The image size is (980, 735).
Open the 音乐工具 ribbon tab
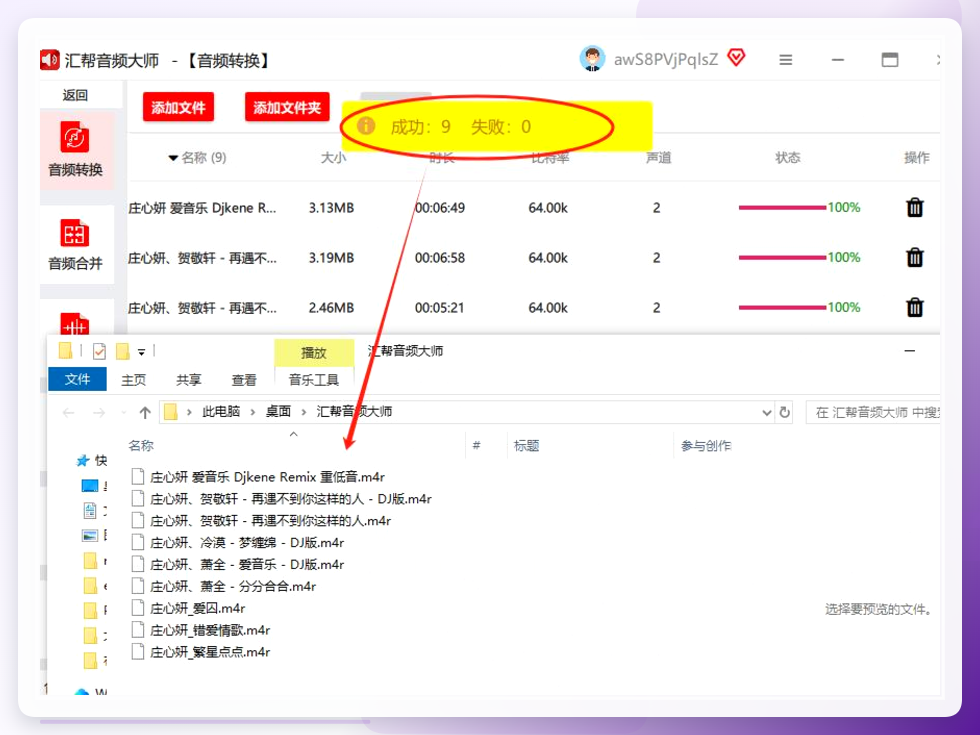[314, 380]
